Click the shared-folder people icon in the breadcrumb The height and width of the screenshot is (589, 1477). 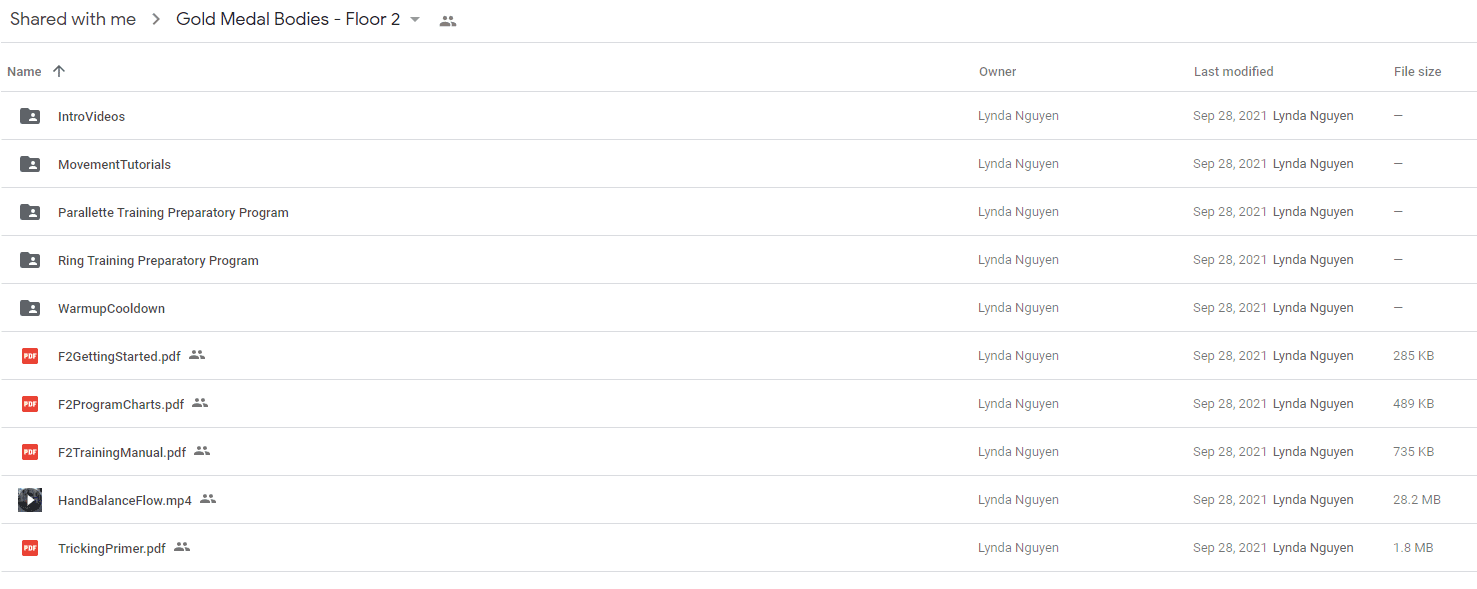pyautogui.click(x=448, y=21)
